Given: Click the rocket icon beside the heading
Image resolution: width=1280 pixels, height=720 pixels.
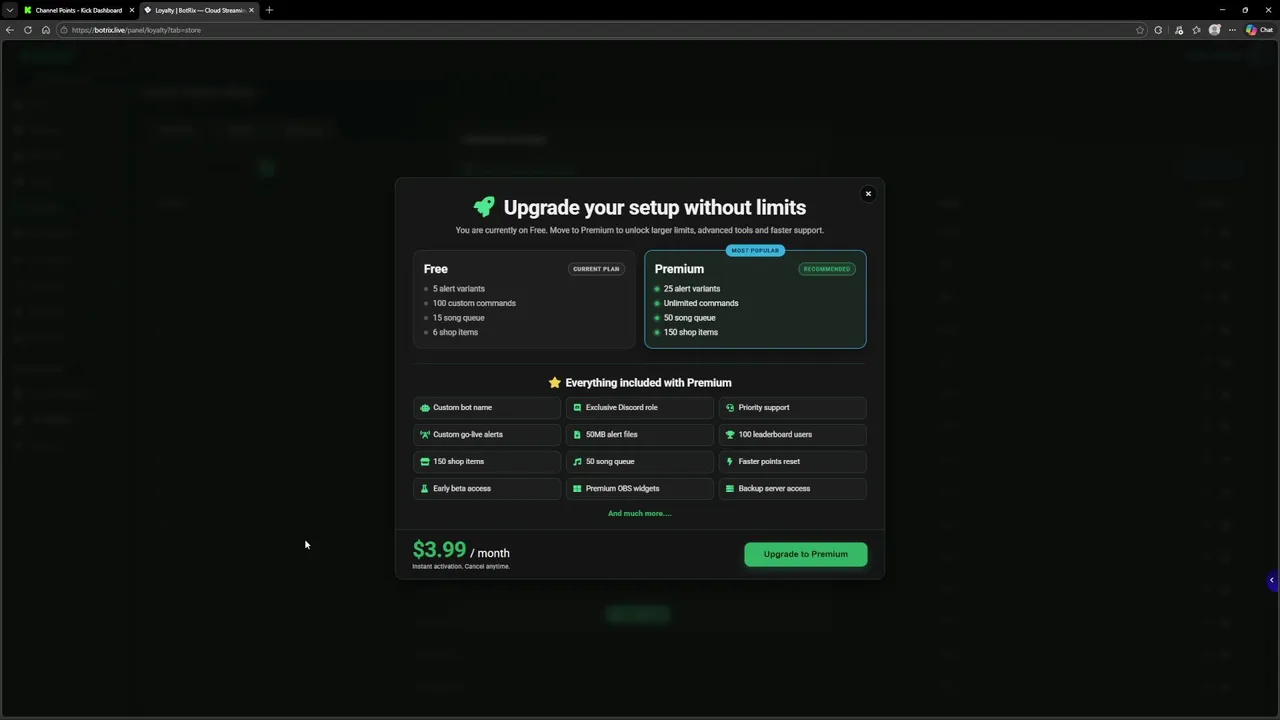Looking at the screenshot, I should [484, 207].
